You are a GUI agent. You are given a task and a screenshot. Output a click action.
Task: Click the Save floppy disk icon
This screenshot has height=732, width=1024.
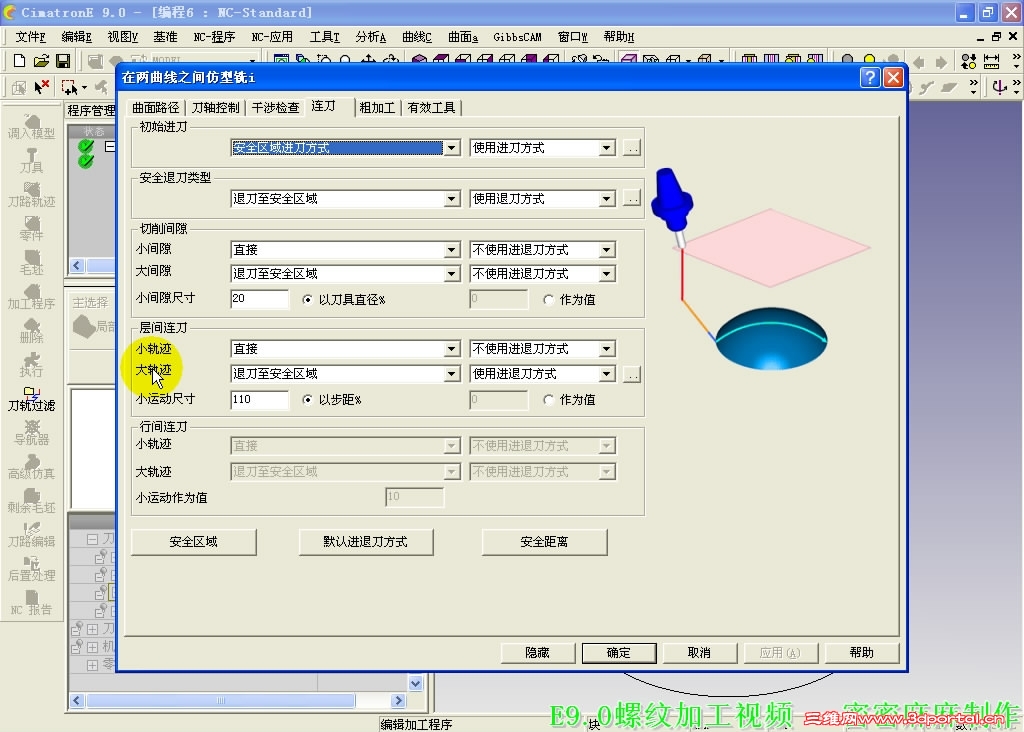63,61
